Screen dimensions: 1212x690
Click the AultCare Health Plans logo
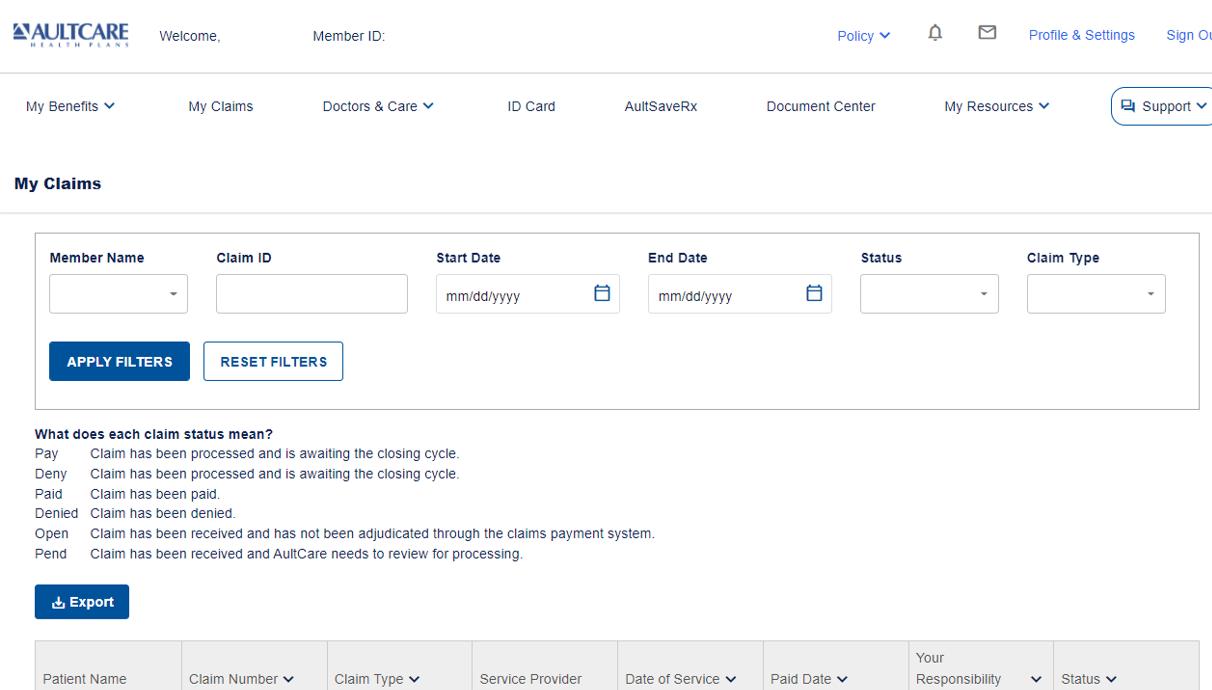point(71,33)
